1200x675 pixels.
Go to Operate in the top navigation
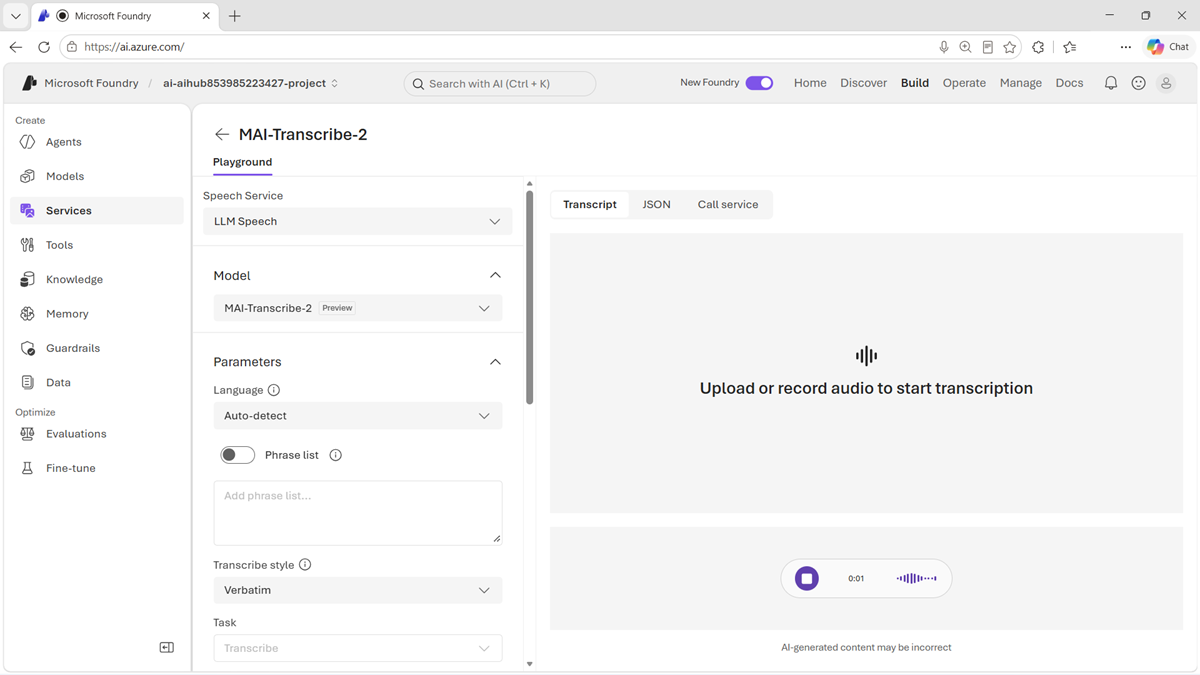click(964, 83)
